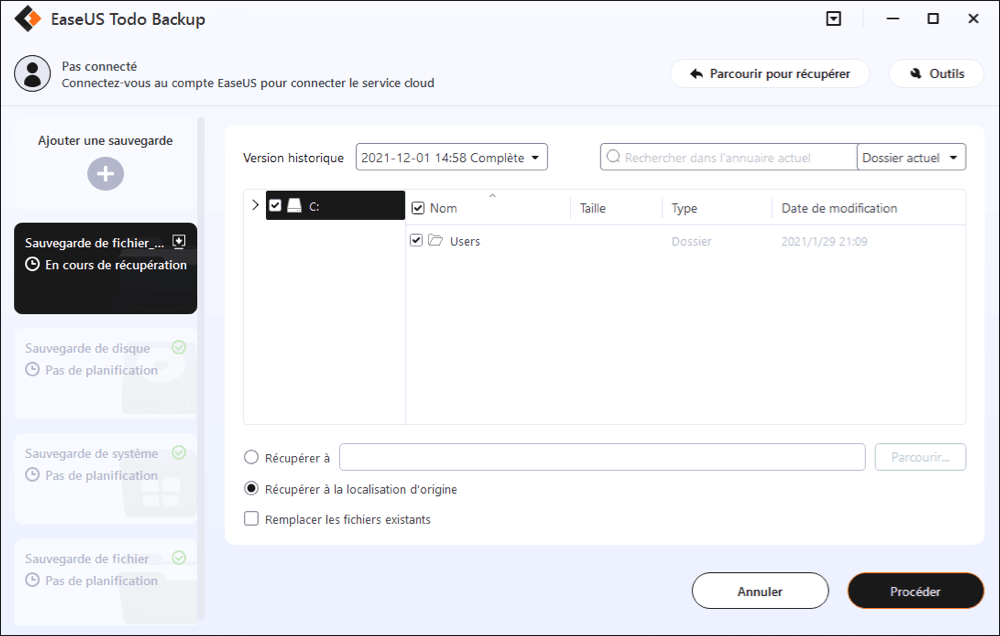Click the sidebar vertical scrollbar
The height and width of the screenshot is (636, 1000).
(201, 369)
